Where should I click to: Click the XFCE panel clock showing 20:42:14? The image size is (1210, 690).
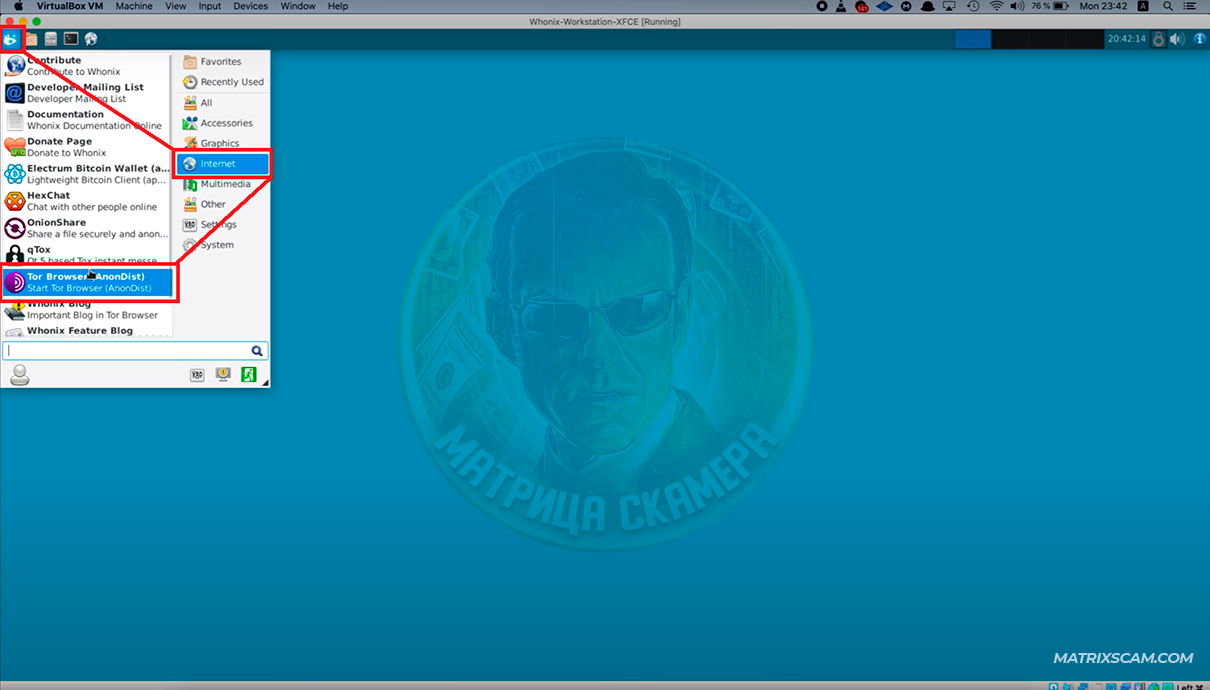1126,39
